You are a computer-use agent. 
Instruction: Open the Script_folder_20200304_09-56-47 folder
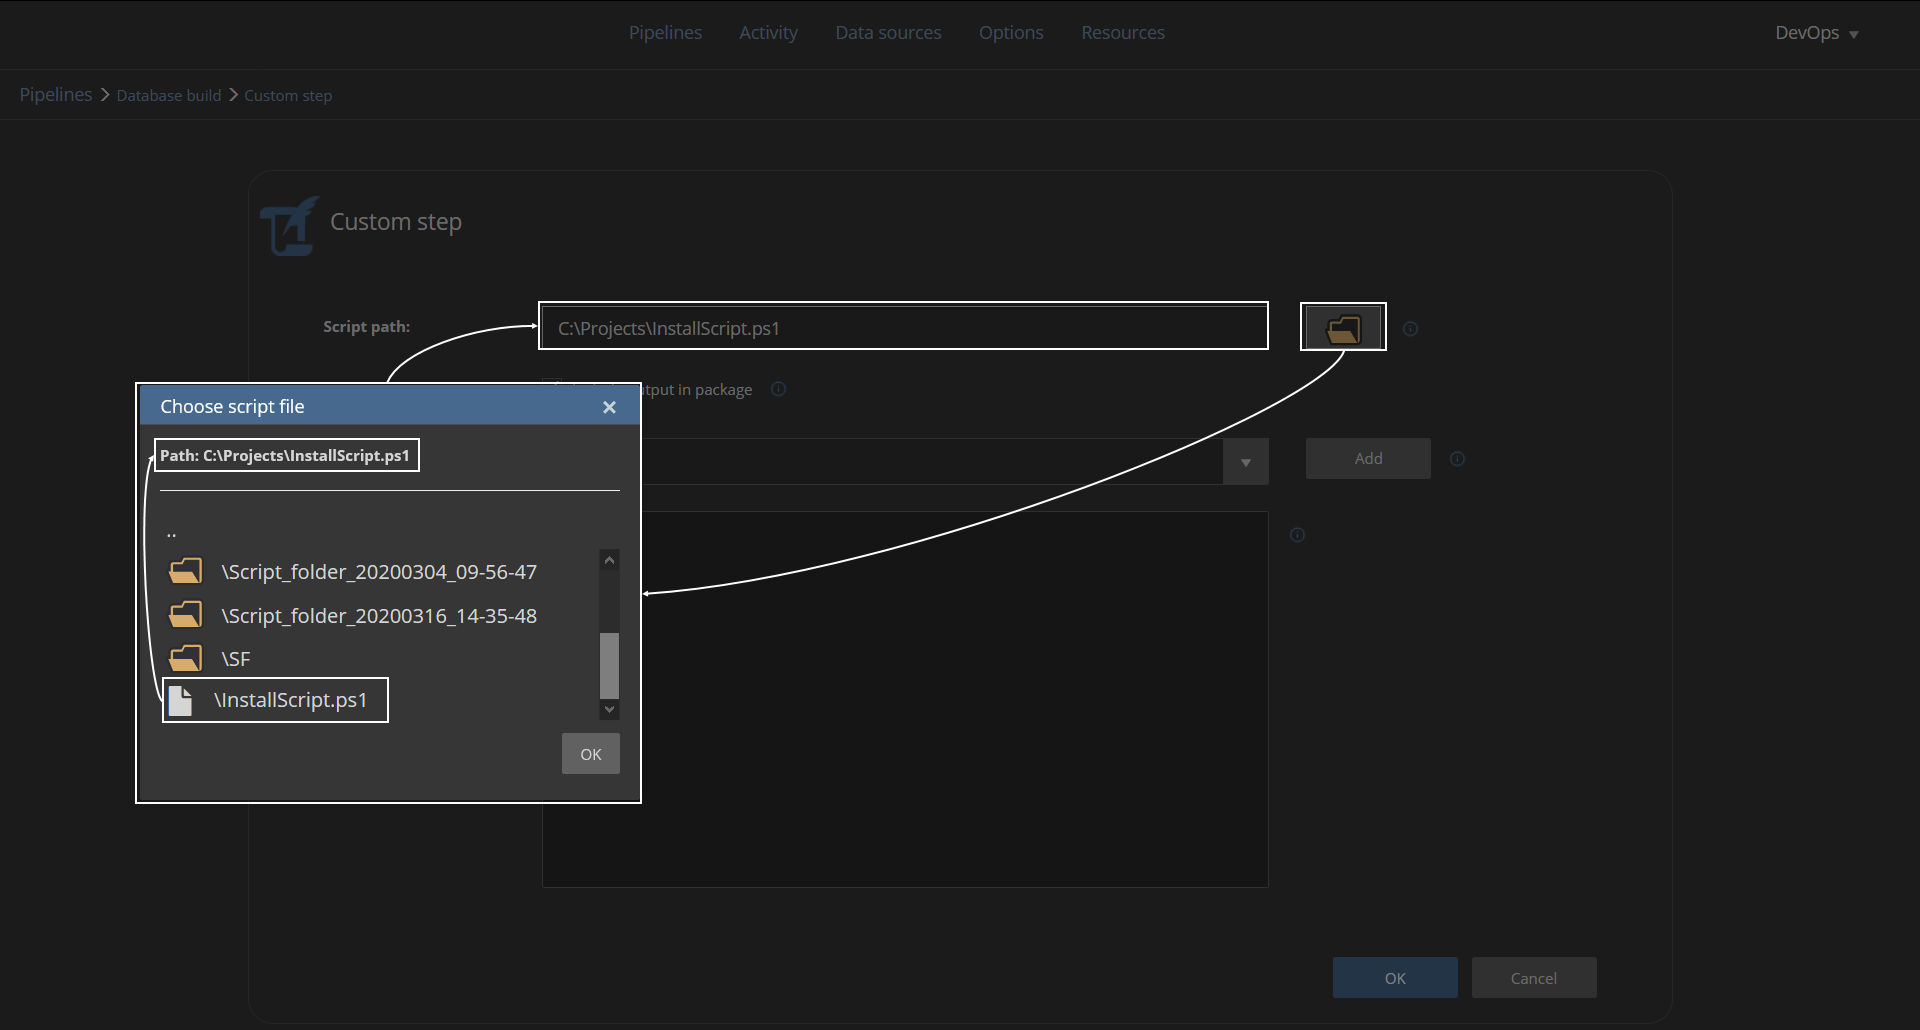(x=378, y=572)
